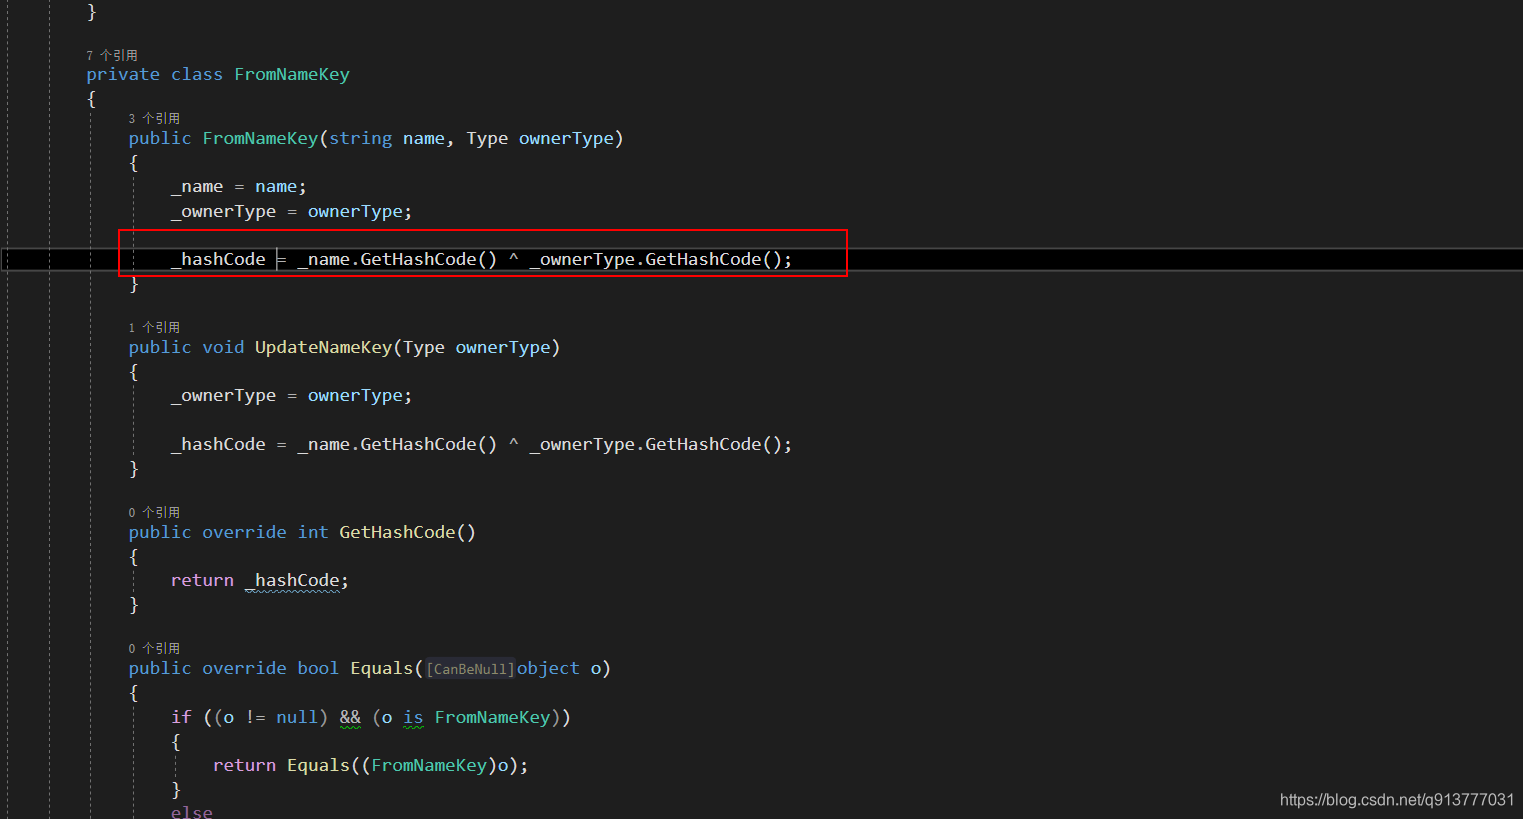Click "_name" in the "_name = name;" line

point(197,186)
